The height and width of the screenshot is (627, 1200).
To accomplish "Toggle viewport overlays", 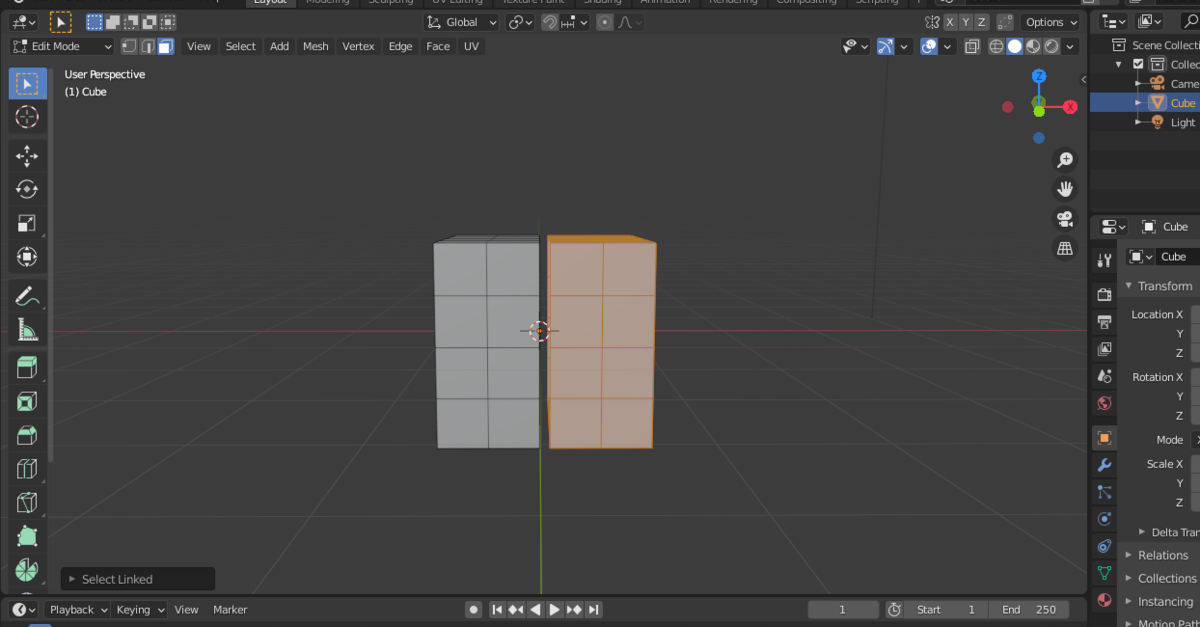I will [x=929, y=46].
